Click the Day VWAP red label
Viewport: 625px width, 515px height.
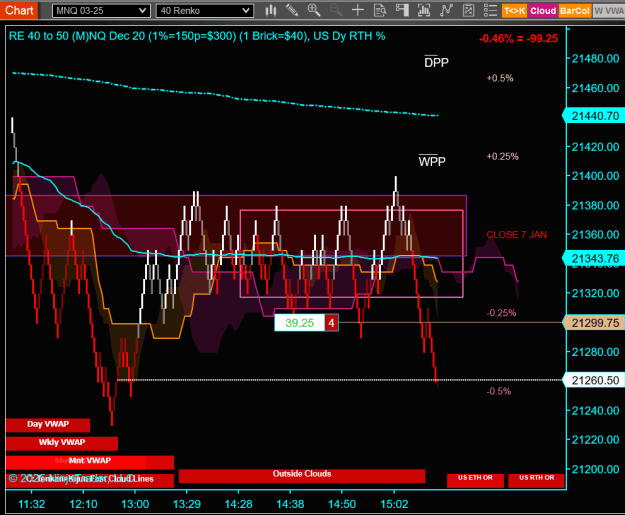tap(48, 425)
